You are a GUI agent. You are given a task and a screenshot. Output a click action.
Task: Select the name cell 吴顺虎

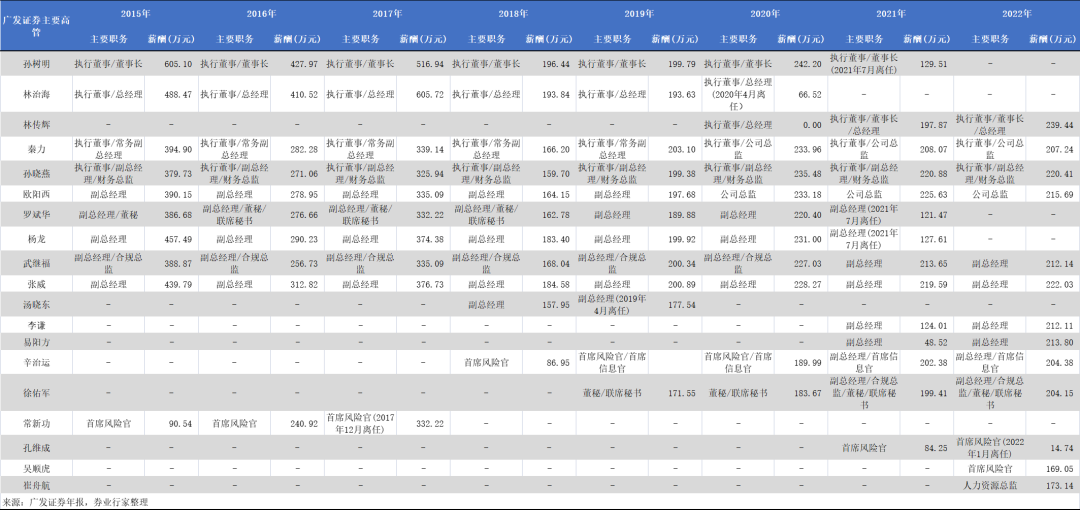click(x=36, y=469)
